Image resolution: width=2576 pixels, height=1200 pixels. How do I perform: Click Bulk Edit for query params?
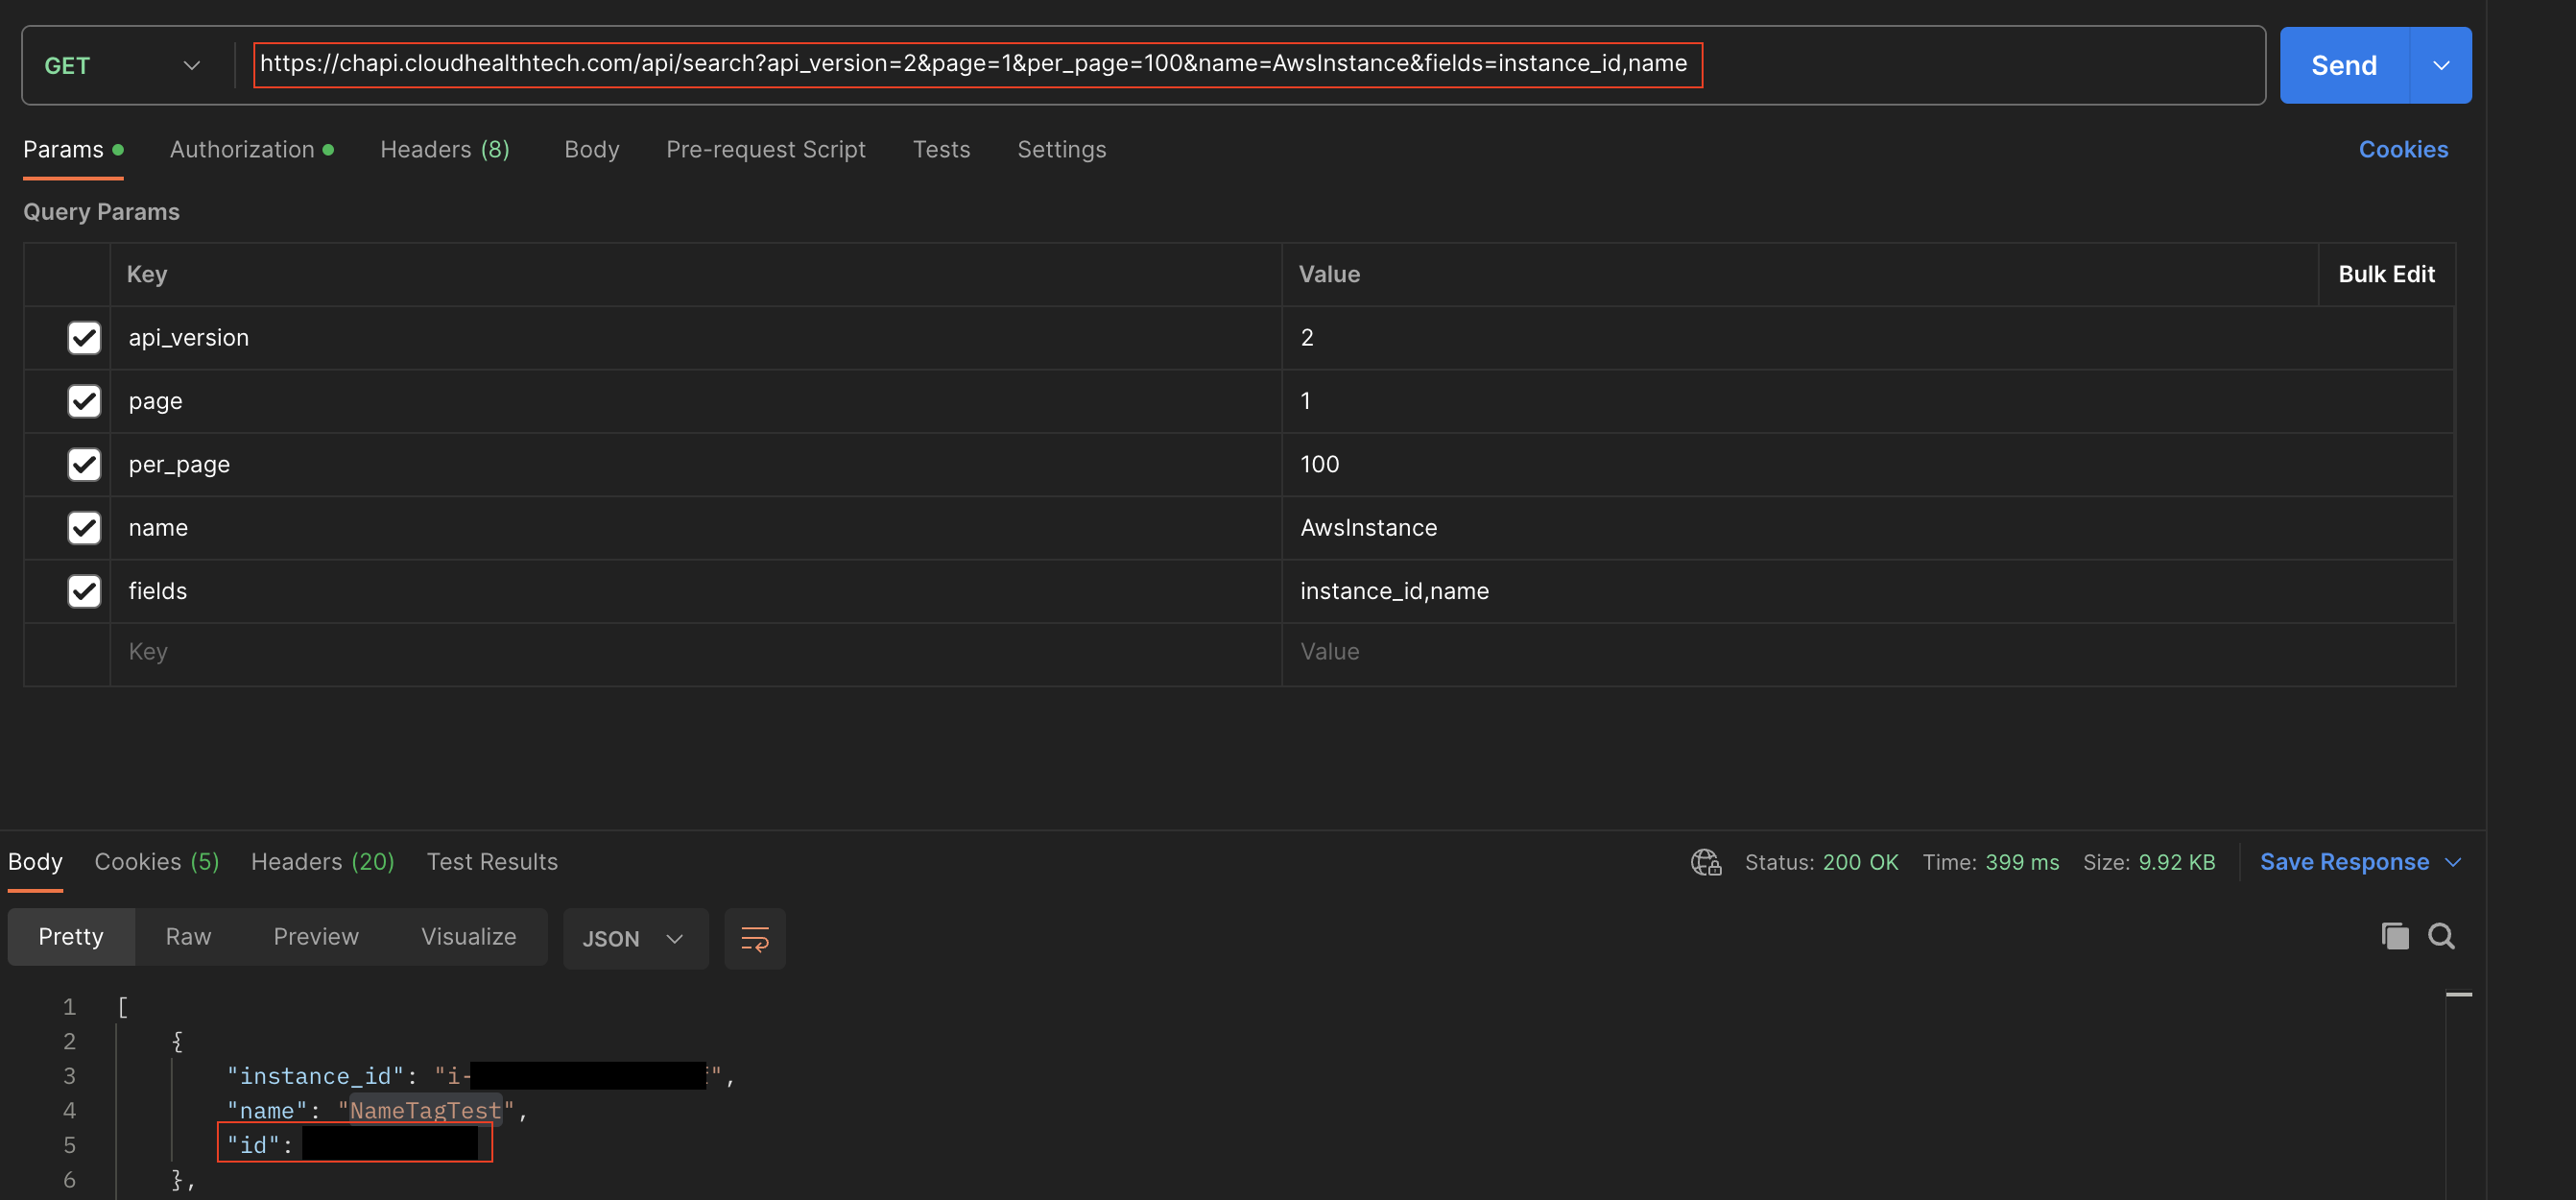point(2385,274)
